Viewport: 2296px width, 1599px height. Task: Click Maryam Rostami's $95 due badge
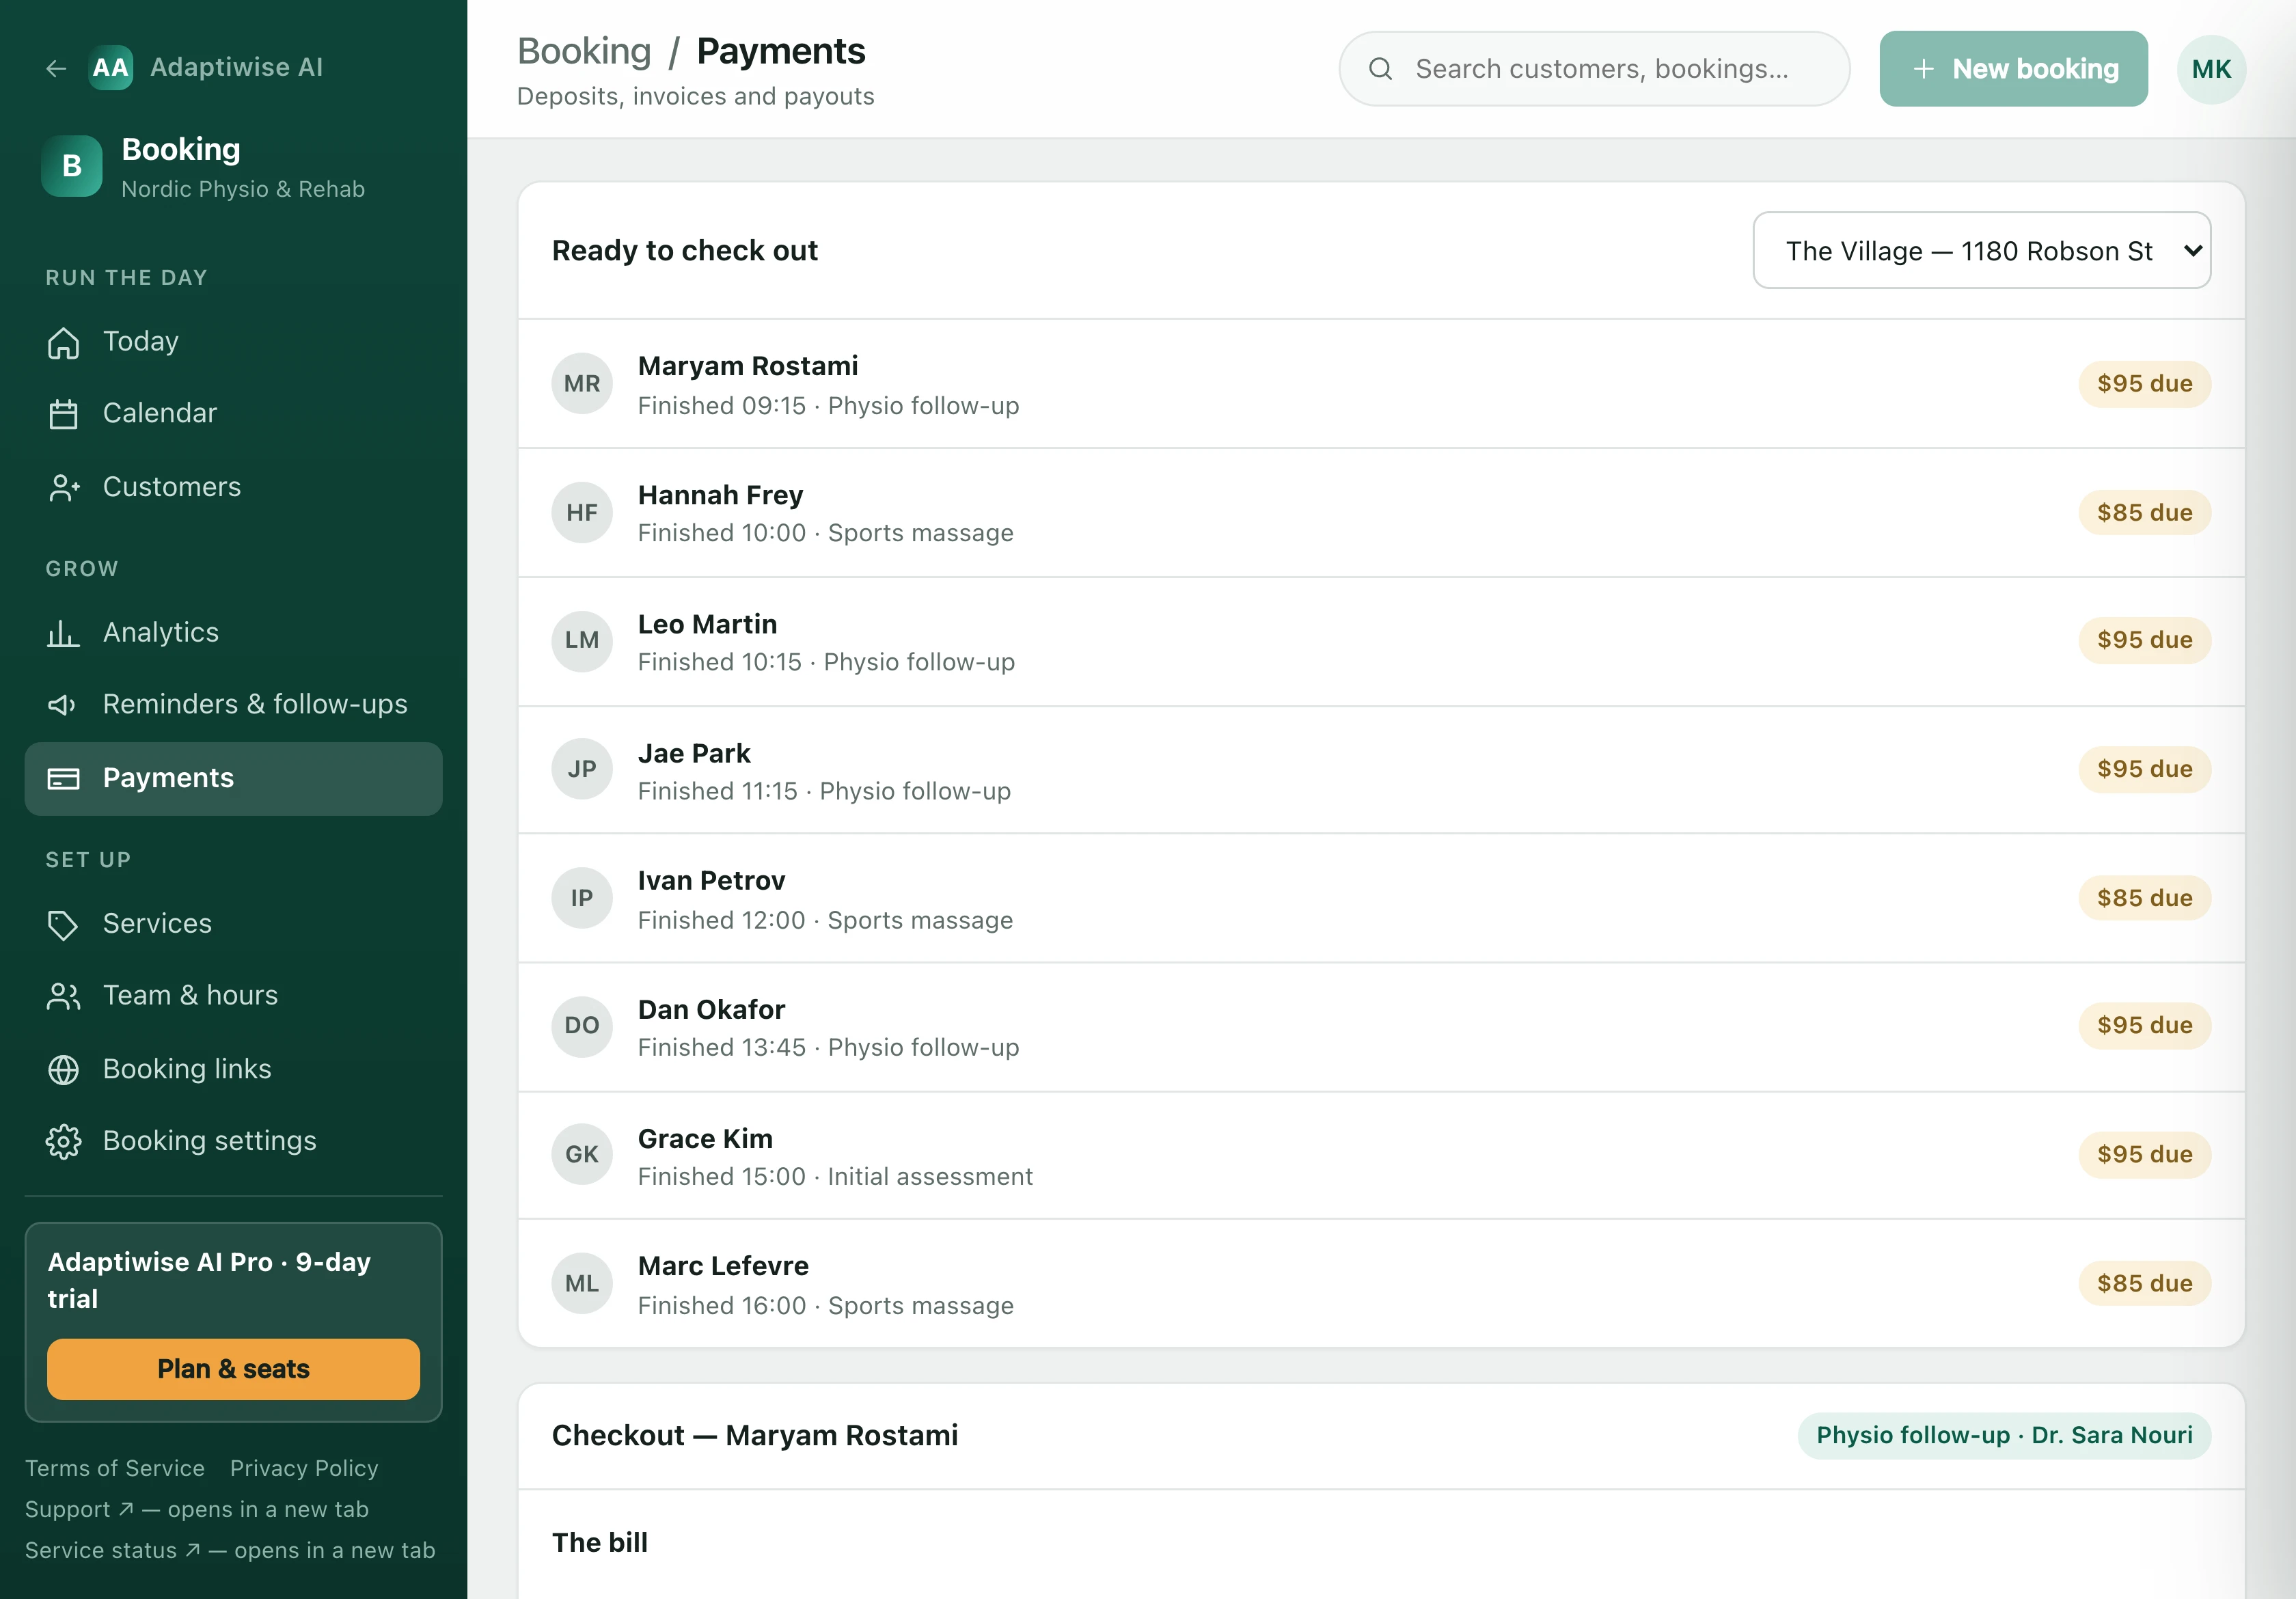[2144, 383]
